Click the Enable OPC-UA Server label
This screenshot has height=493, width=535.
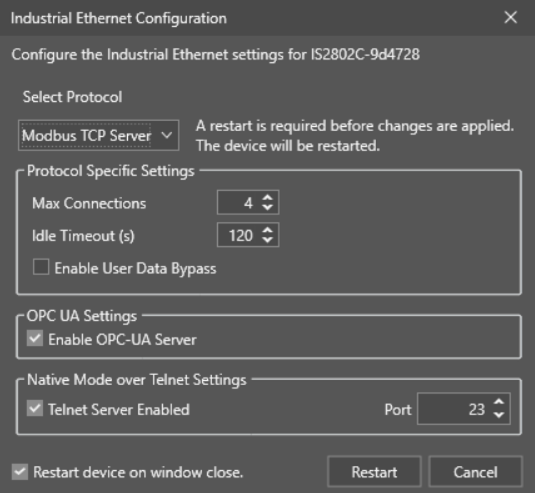(x=122, y=339)
